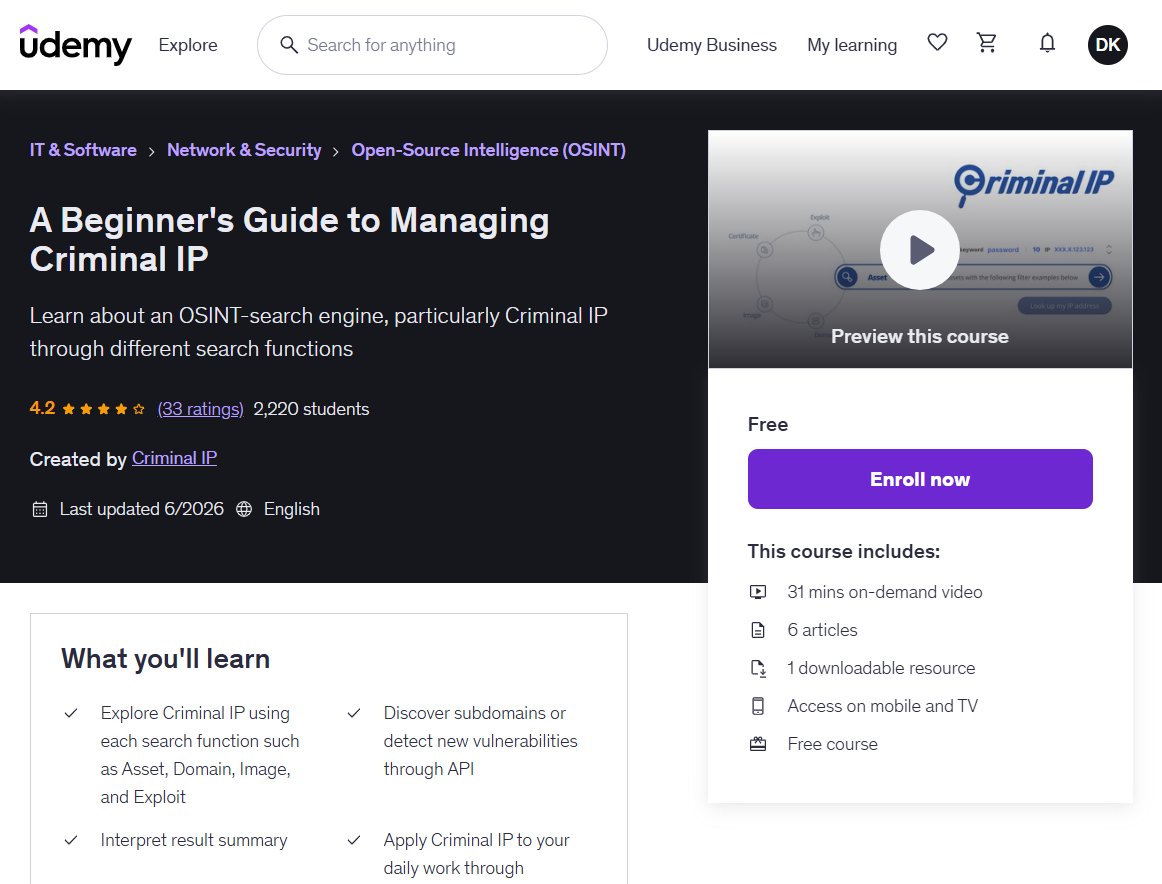Open the Explore menu
The width and height of the screenshot is (1162, 884).
[188, 45]
